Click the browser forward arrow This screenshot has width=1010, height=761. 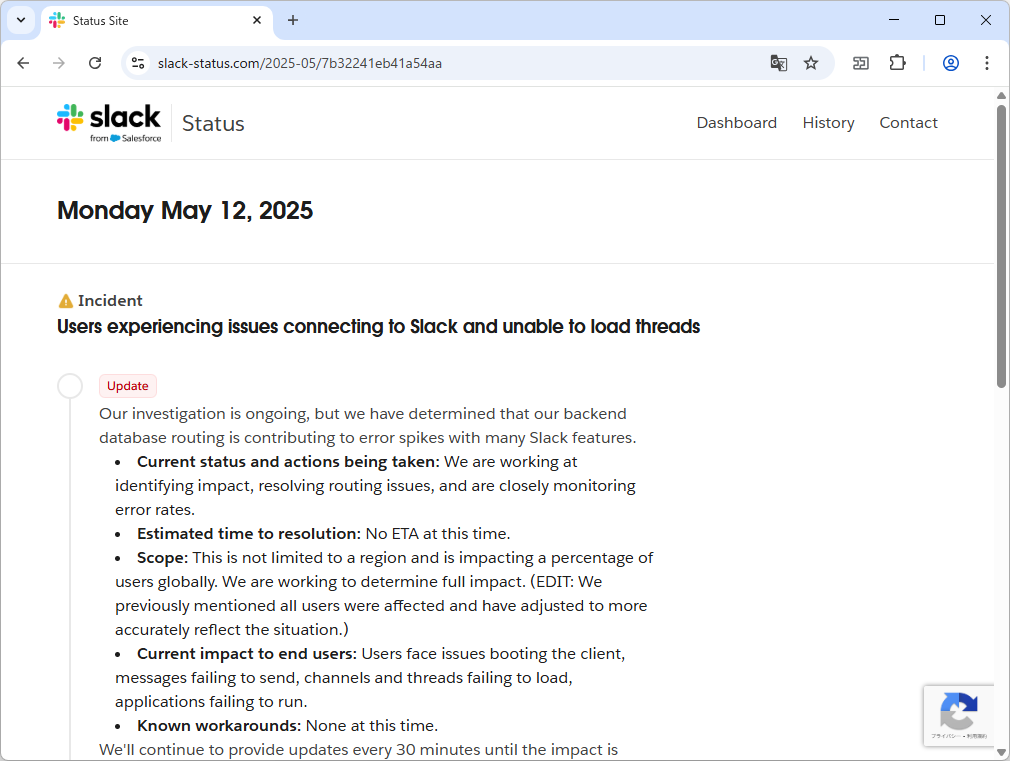point(59,63)
